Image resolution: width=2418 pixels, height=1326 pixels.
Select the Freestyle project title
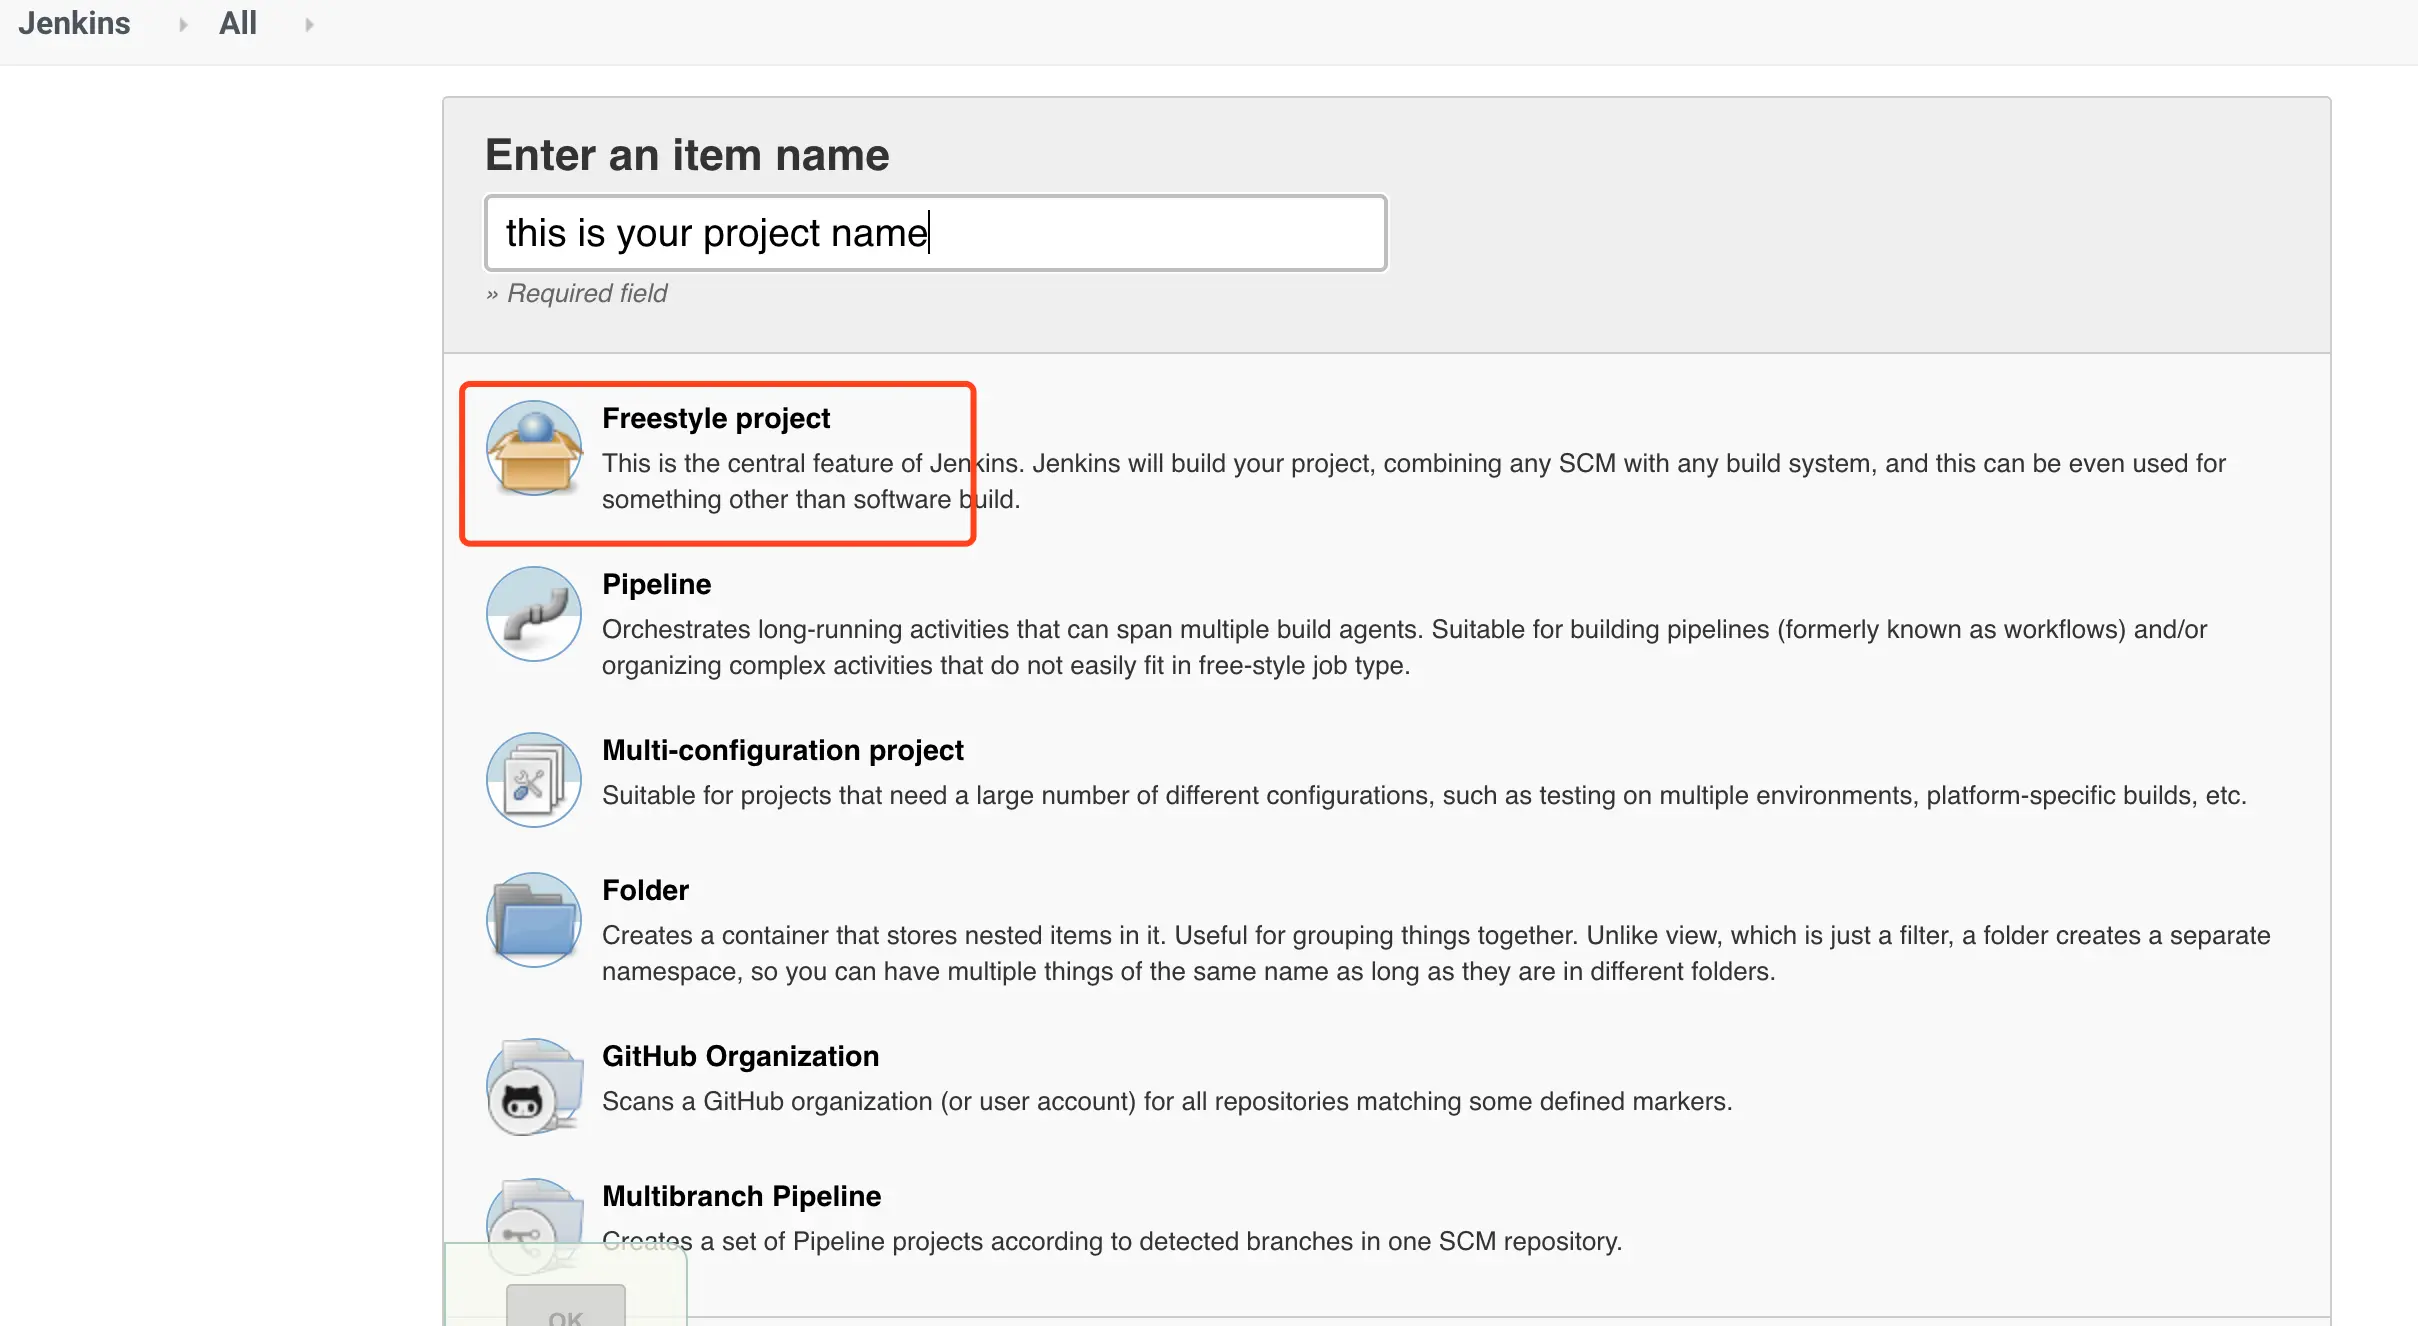(716, 418)
